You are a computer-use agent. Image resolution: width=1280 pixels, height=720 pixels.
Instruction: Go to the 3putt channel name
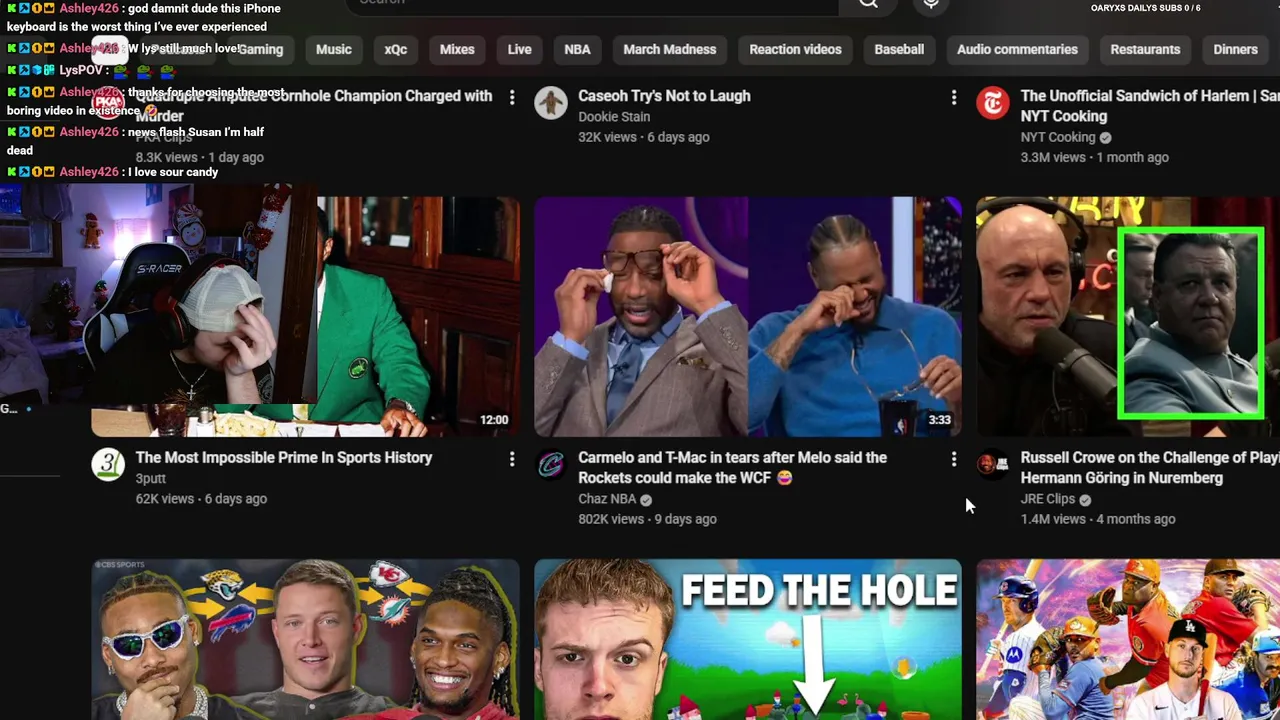pos(151,479)
